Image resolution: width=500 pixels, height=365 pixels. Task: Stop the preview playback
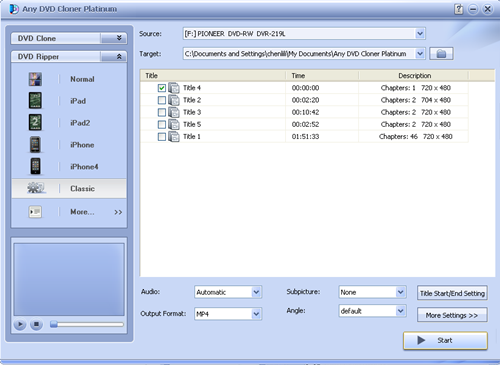point(36,324)
